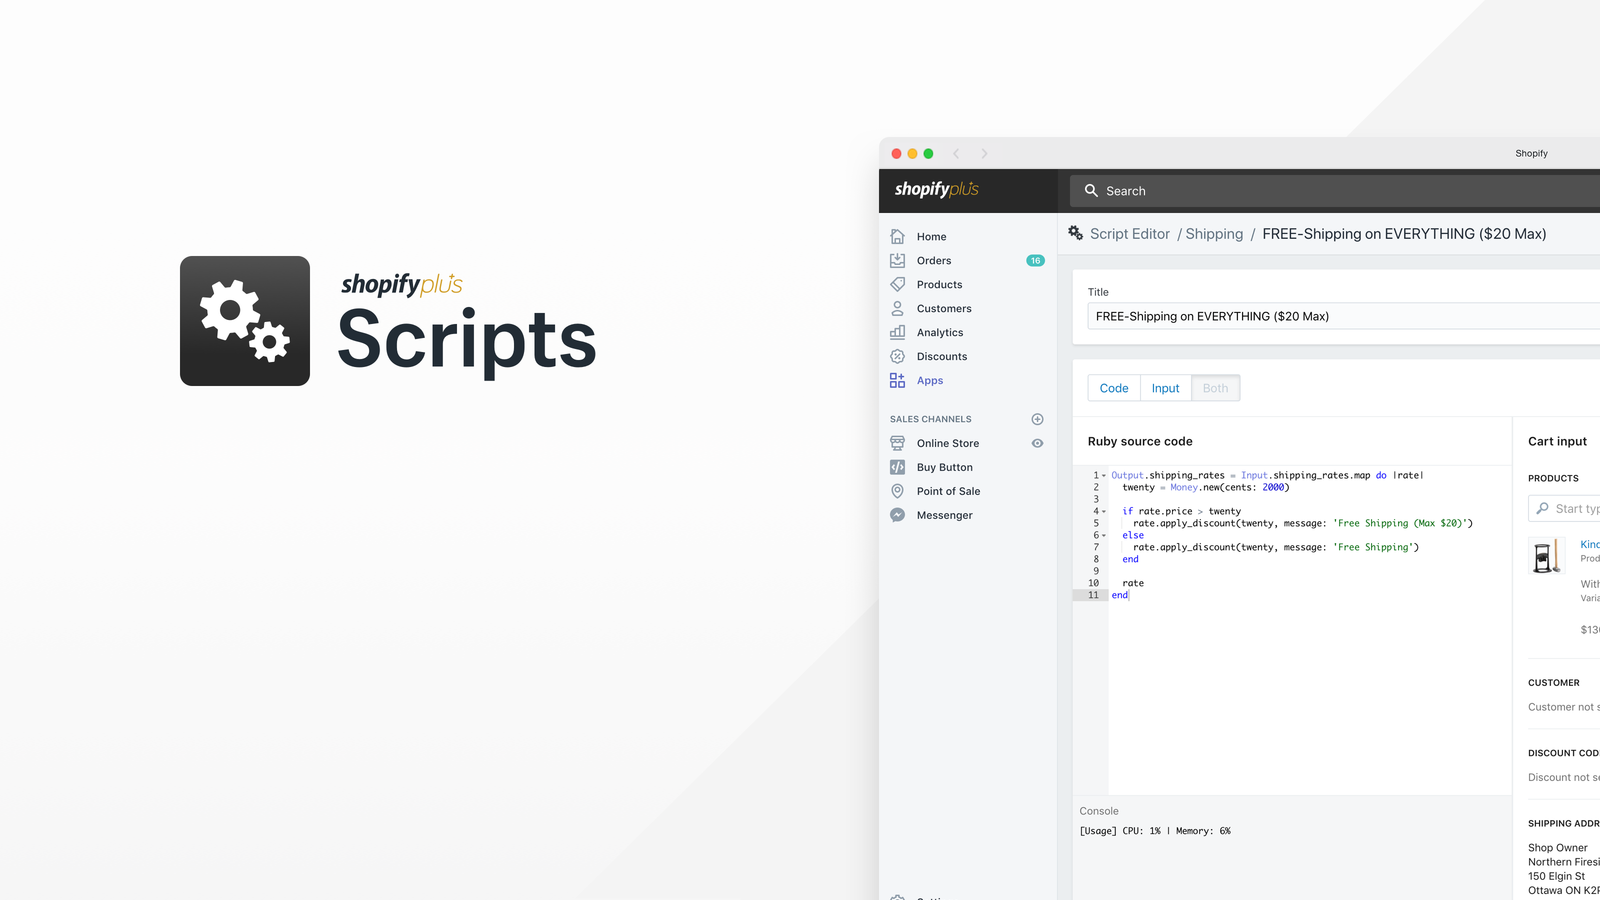Open the Shipping breadcrumb link
1600x900 pixels.
[1213, 233]
